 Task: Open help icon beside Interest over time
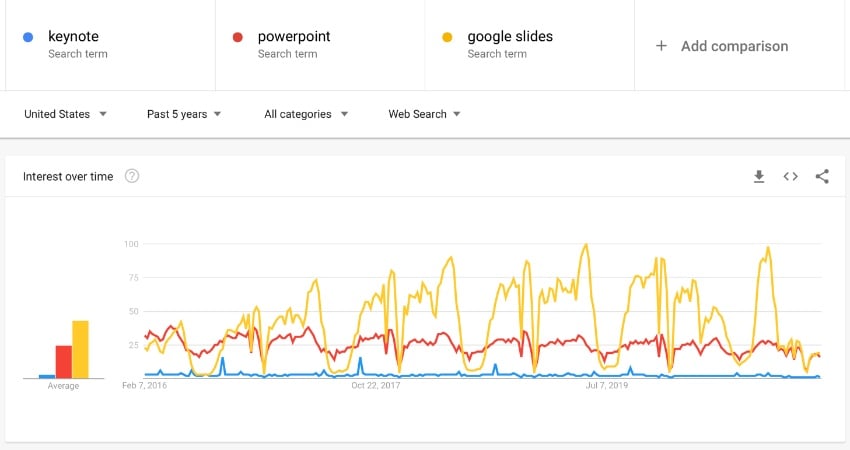point(132,177)
